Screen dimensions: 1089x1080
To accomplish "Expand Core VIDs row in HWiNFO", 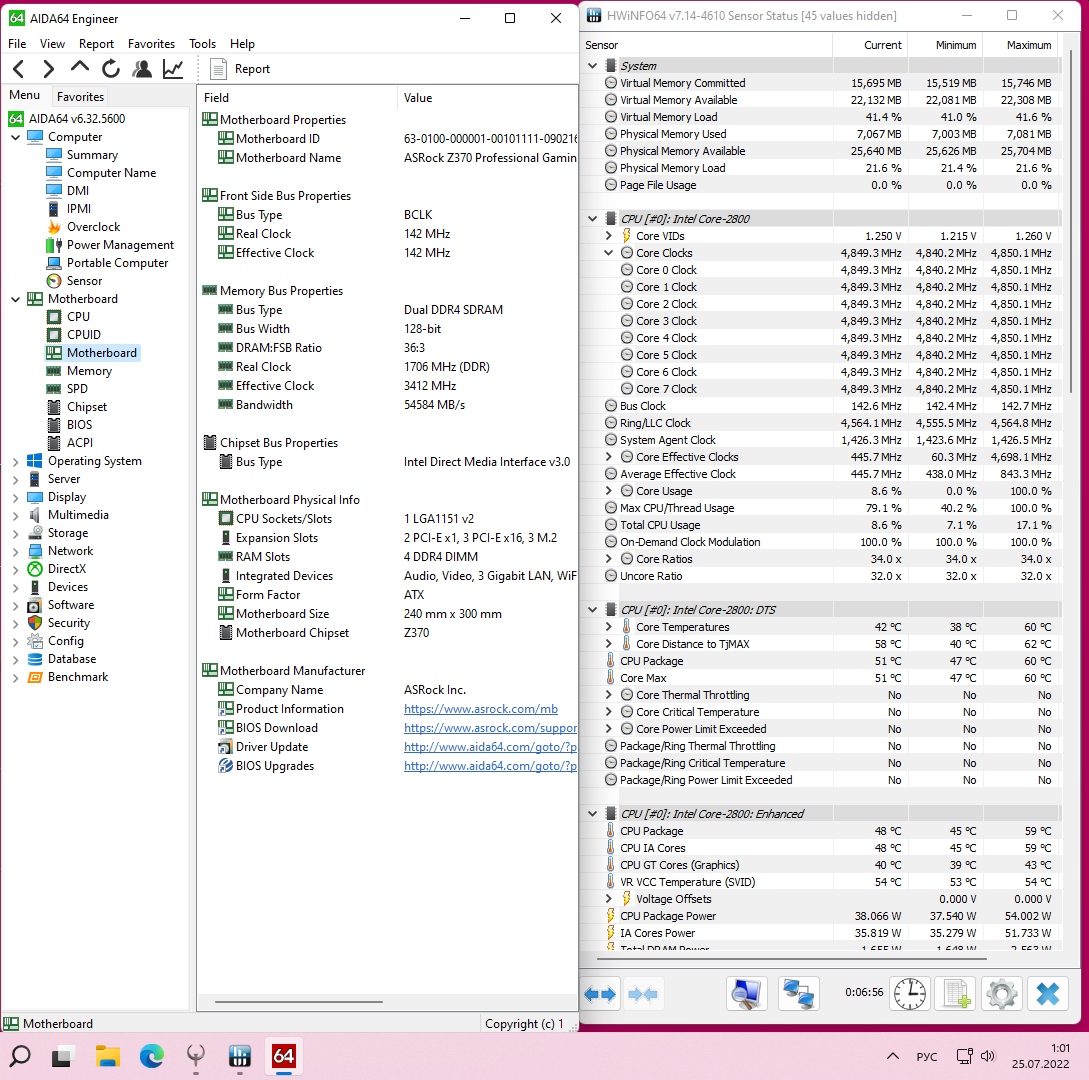I will tap(608, 236).
